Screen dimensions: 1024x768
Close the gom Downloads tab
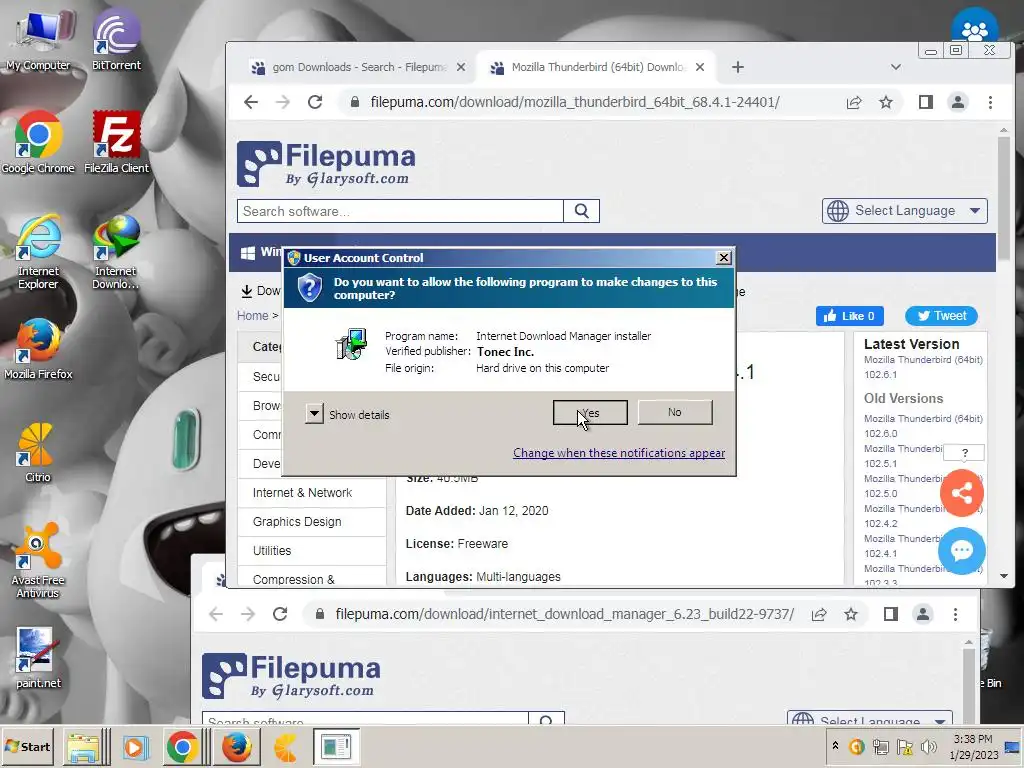[x=460, y=67]
